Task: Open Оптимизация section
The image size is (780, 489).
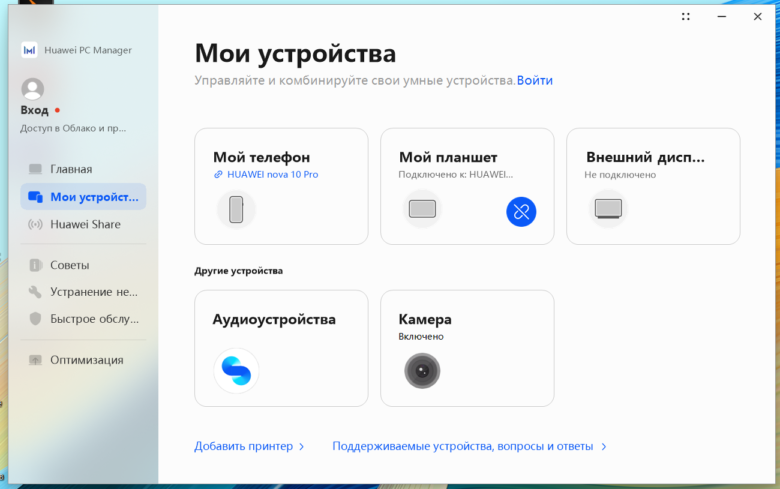Action: click(83, 360)
